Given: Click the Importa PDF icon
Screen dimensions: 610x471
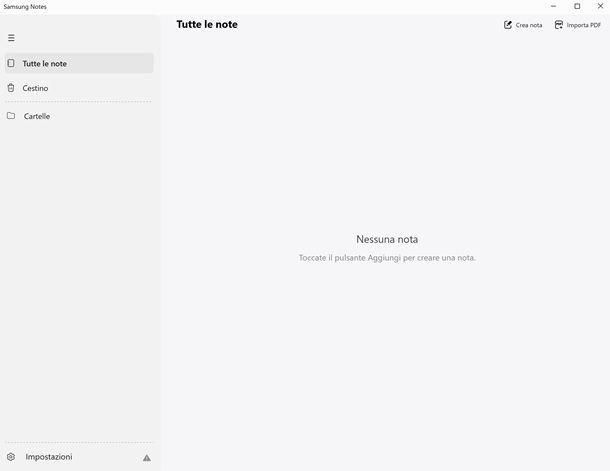Looking at the screenshot, I should pyautogui.click(x=559, y=25).
